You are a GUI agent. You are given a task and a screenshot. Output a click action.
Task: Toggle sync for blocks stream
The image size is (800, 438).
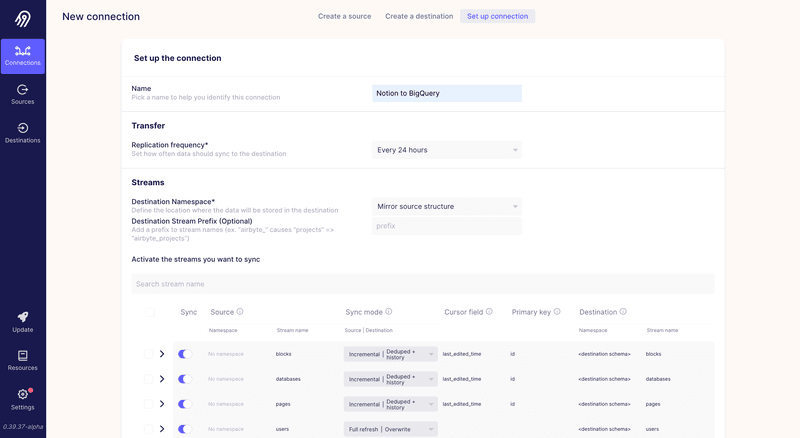pos(185,354)
